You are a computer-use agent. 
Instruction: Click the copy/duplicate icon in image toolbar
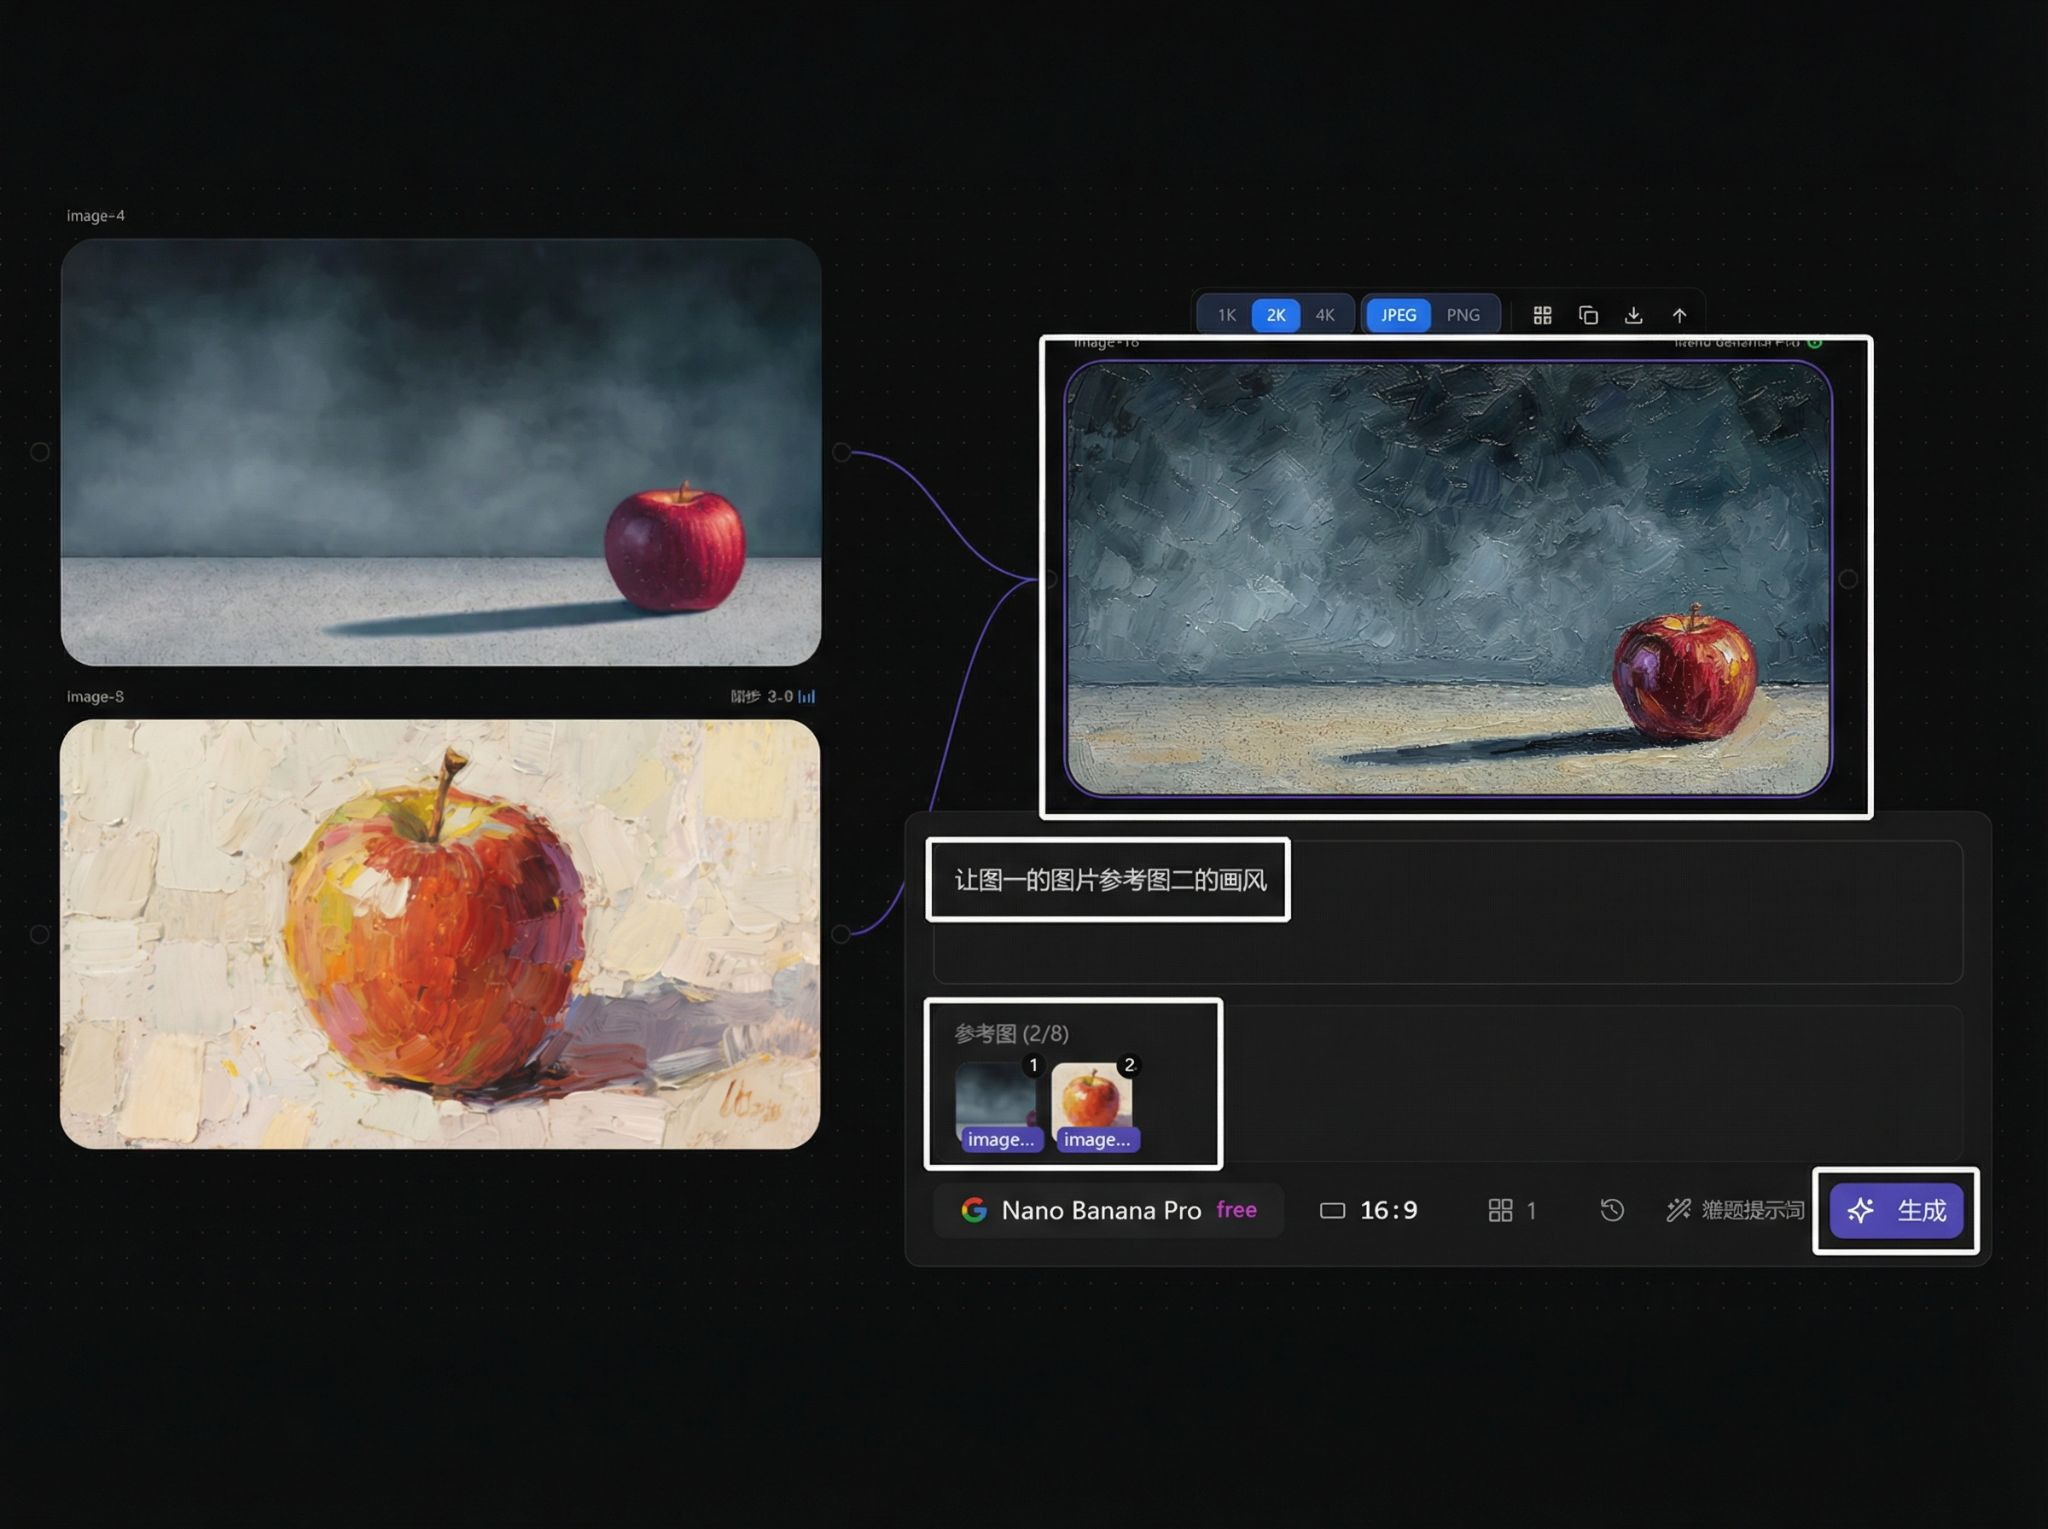click(1588, 316)
